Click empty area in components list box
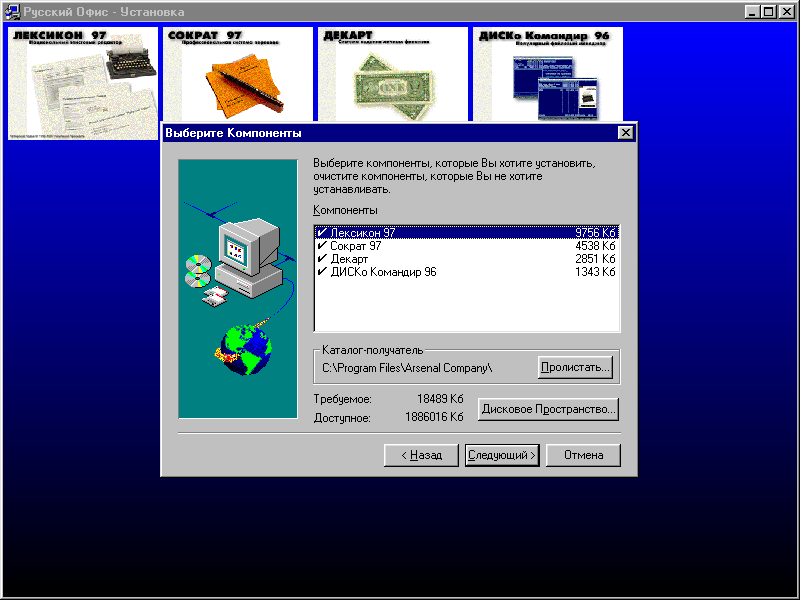This screenshot has height=600, width=800. tap(466, 305)
